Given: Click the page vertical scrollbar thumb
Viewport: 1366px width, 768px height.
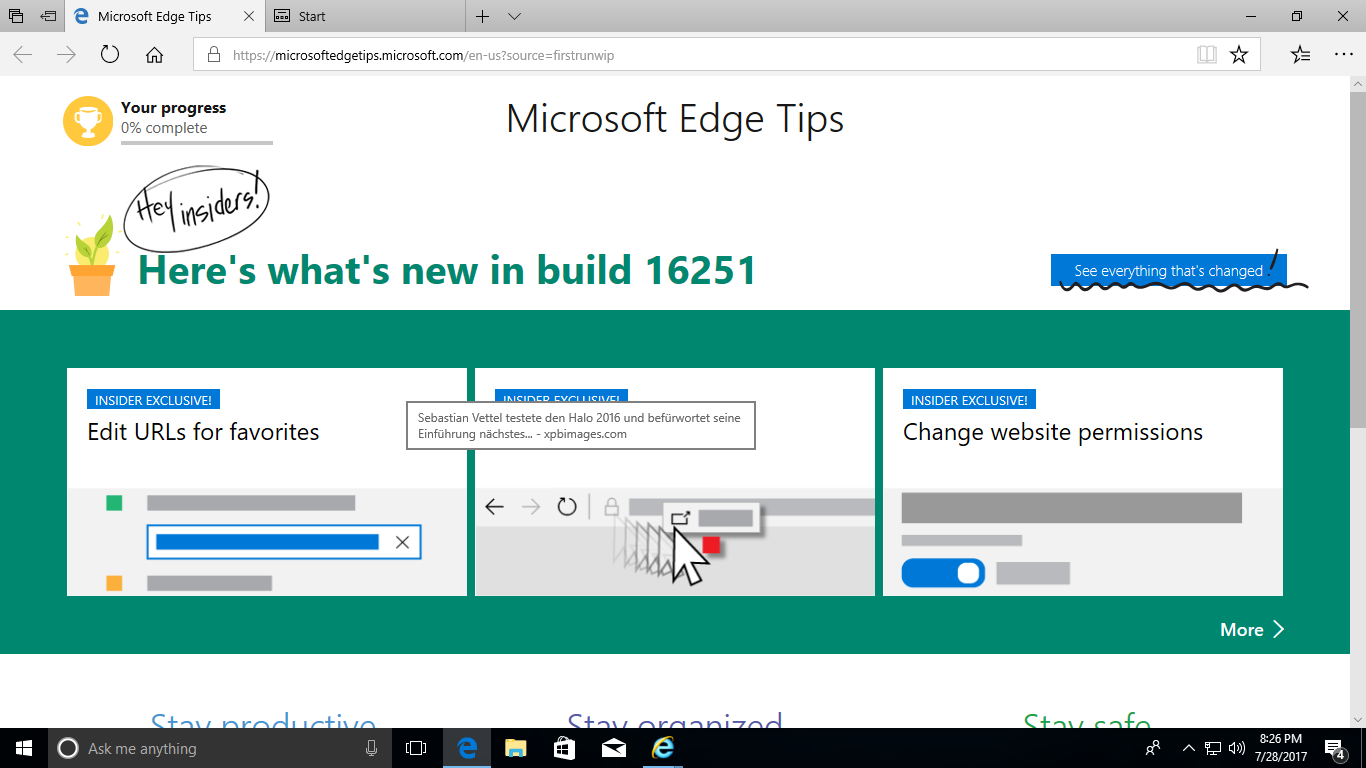Looking at the screenshot, I should tap(1357, 260).
